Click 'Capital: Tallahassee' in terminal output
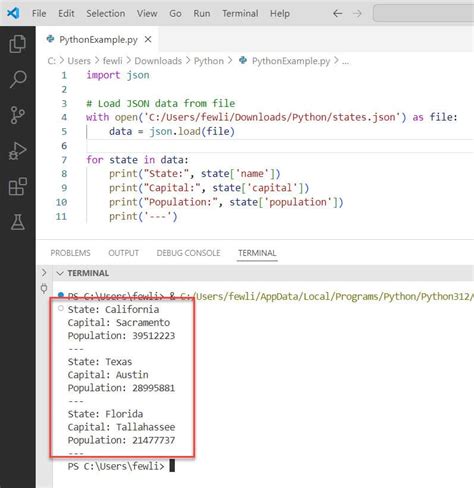Screen dimensions: 474x488 point(121,427)
